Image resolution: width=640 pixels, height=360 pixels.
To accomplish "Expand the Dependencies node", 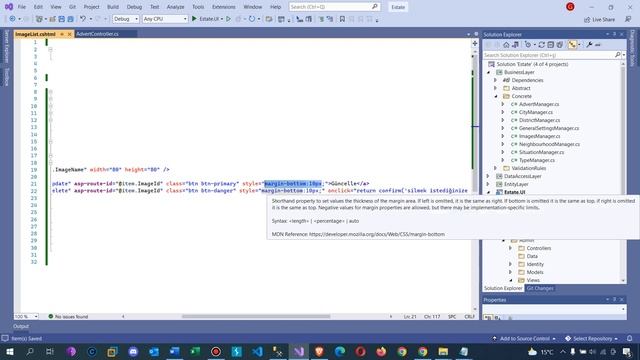I will 496,80.
